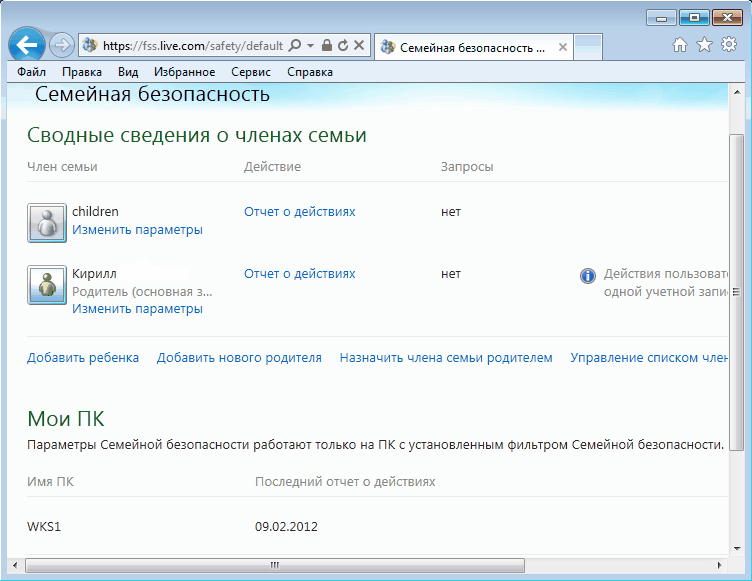Maximize the browser window
Screen dimensions: 752x581
(x=694, y=18)
